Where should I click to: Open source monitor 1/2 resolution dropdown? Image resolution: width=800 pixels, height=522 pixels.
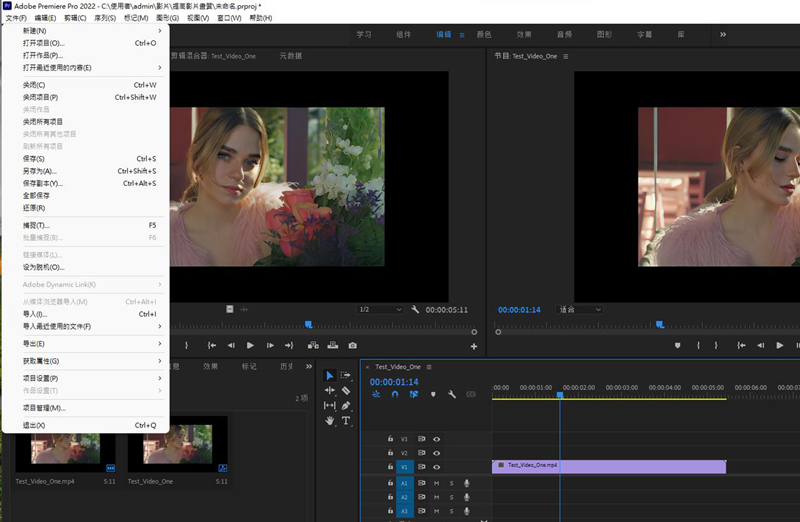click(380, 310)
